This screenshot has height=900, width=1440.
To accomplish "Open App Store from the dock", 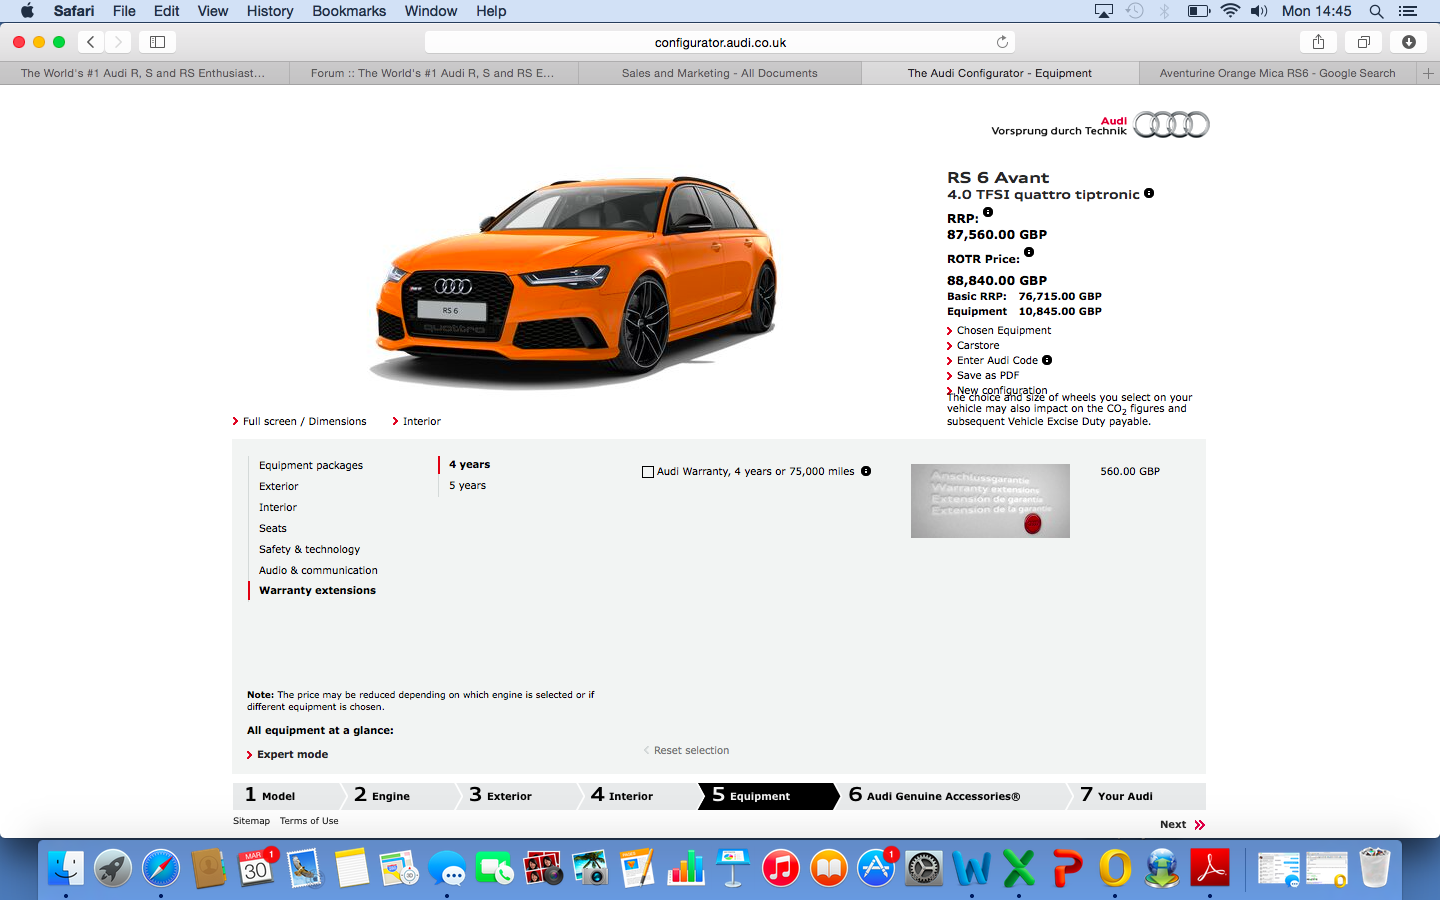I will point(876,868).
